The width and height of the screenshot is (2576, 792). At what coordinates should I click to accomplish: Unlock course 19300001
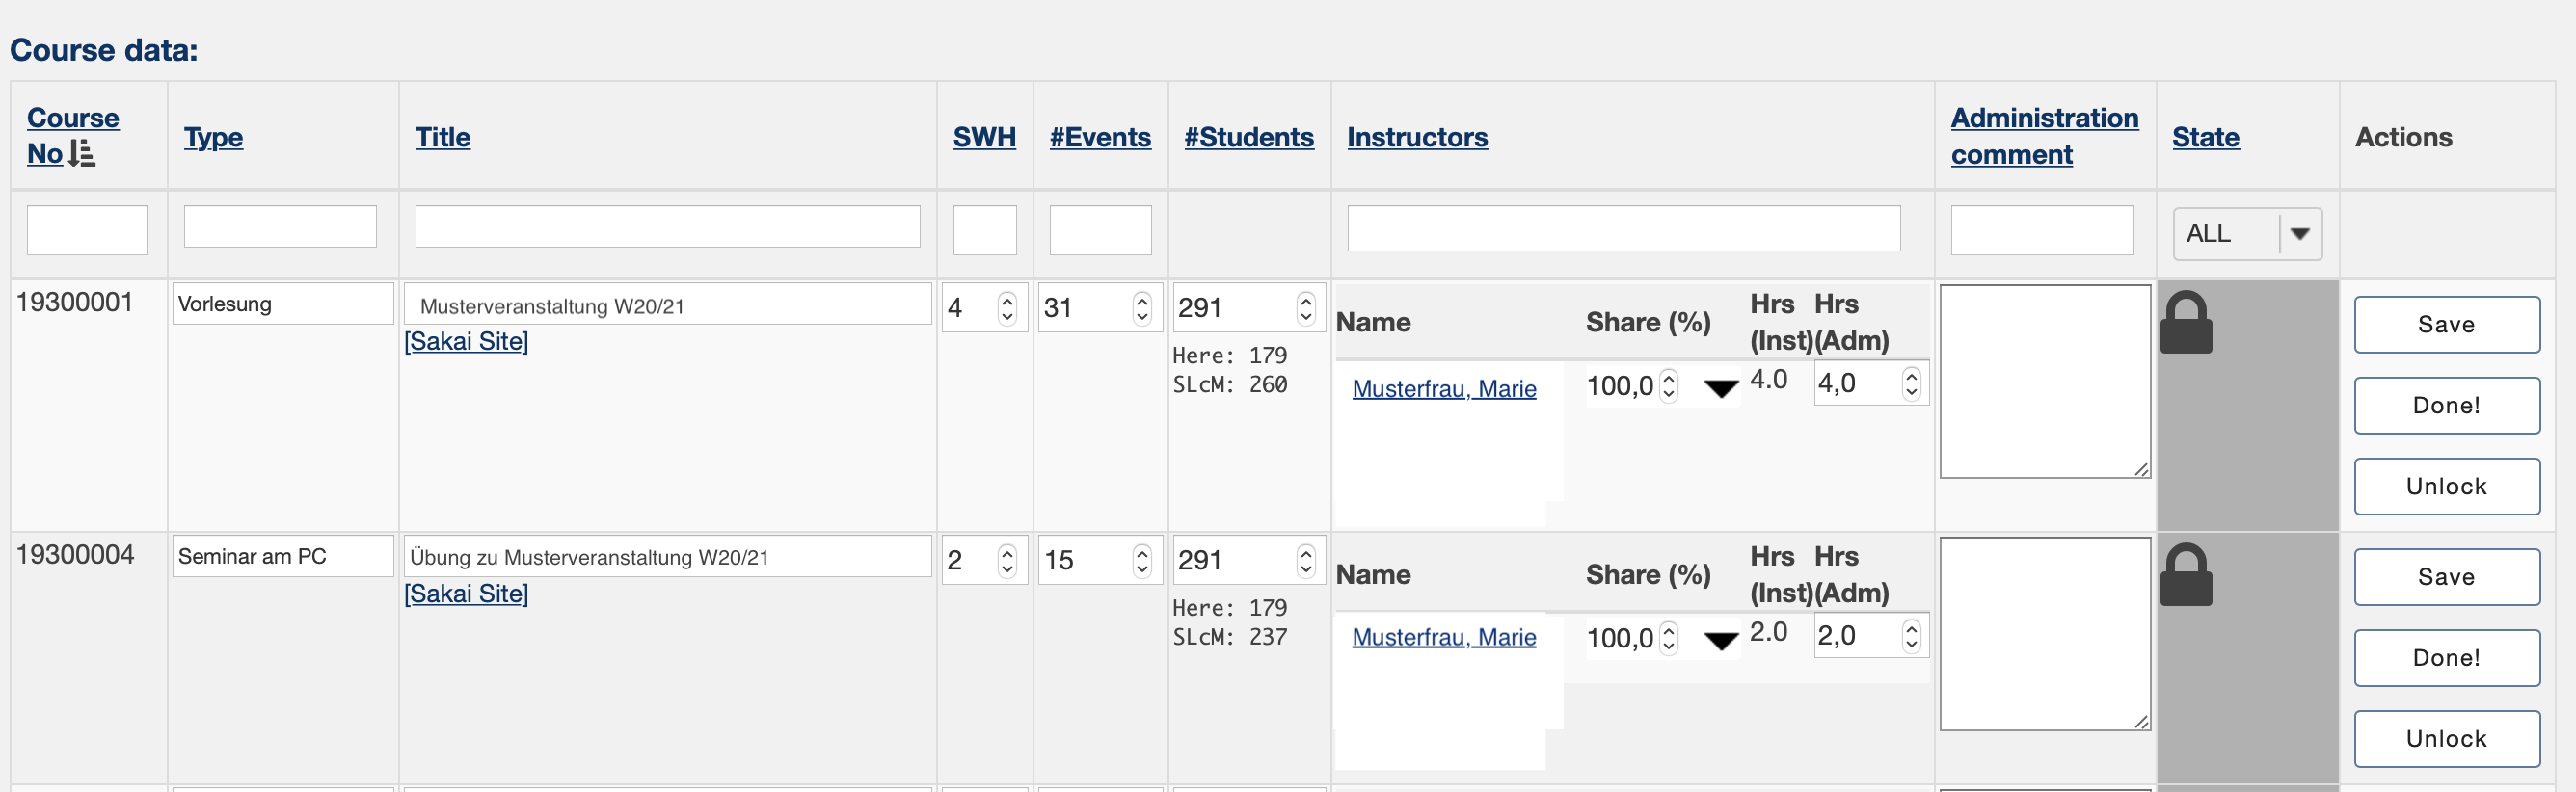click(2446, 486)
